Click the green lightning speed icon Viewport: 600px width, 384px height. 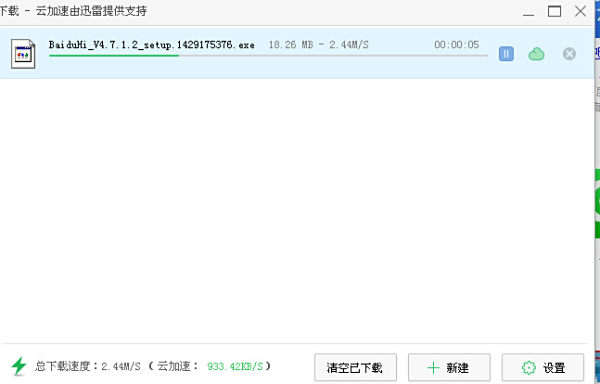click(x=19, y=366)
